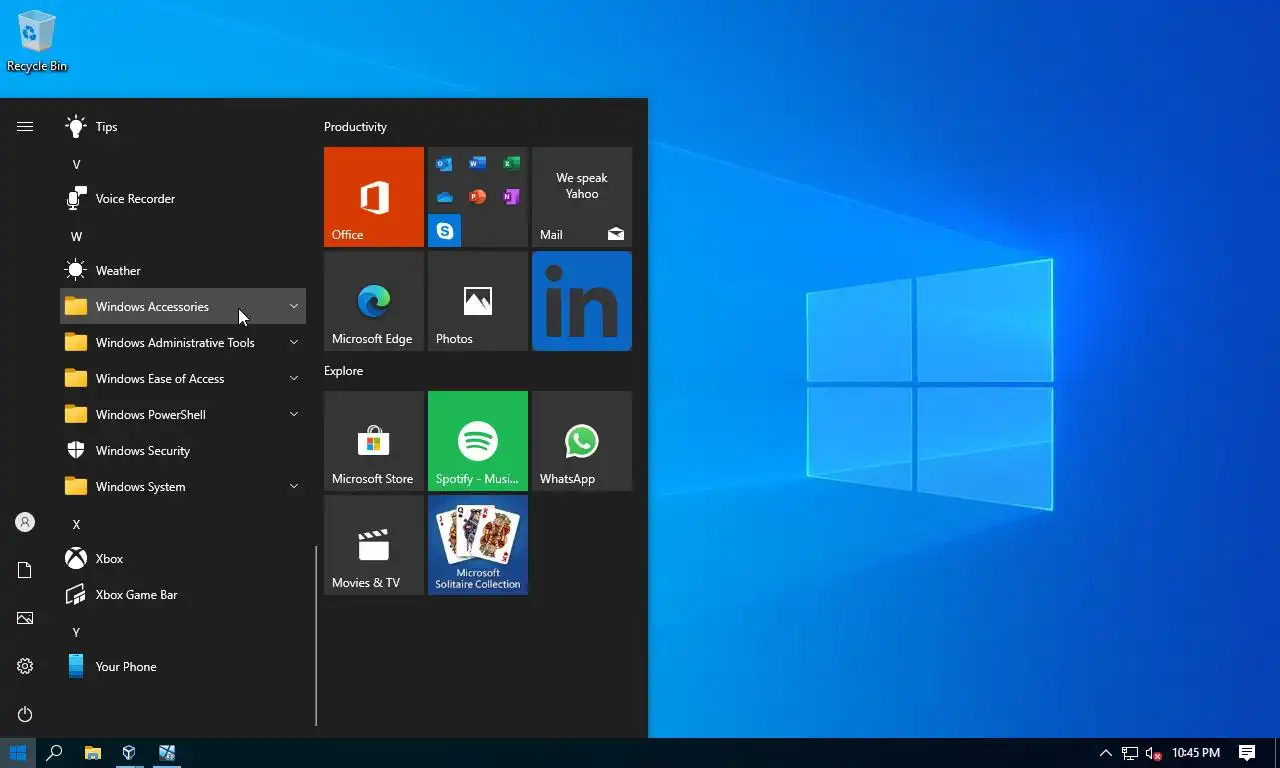Open the Office tile
Image resolution: width=1280 pixels, height=768 pixels.
pos(374,197)
